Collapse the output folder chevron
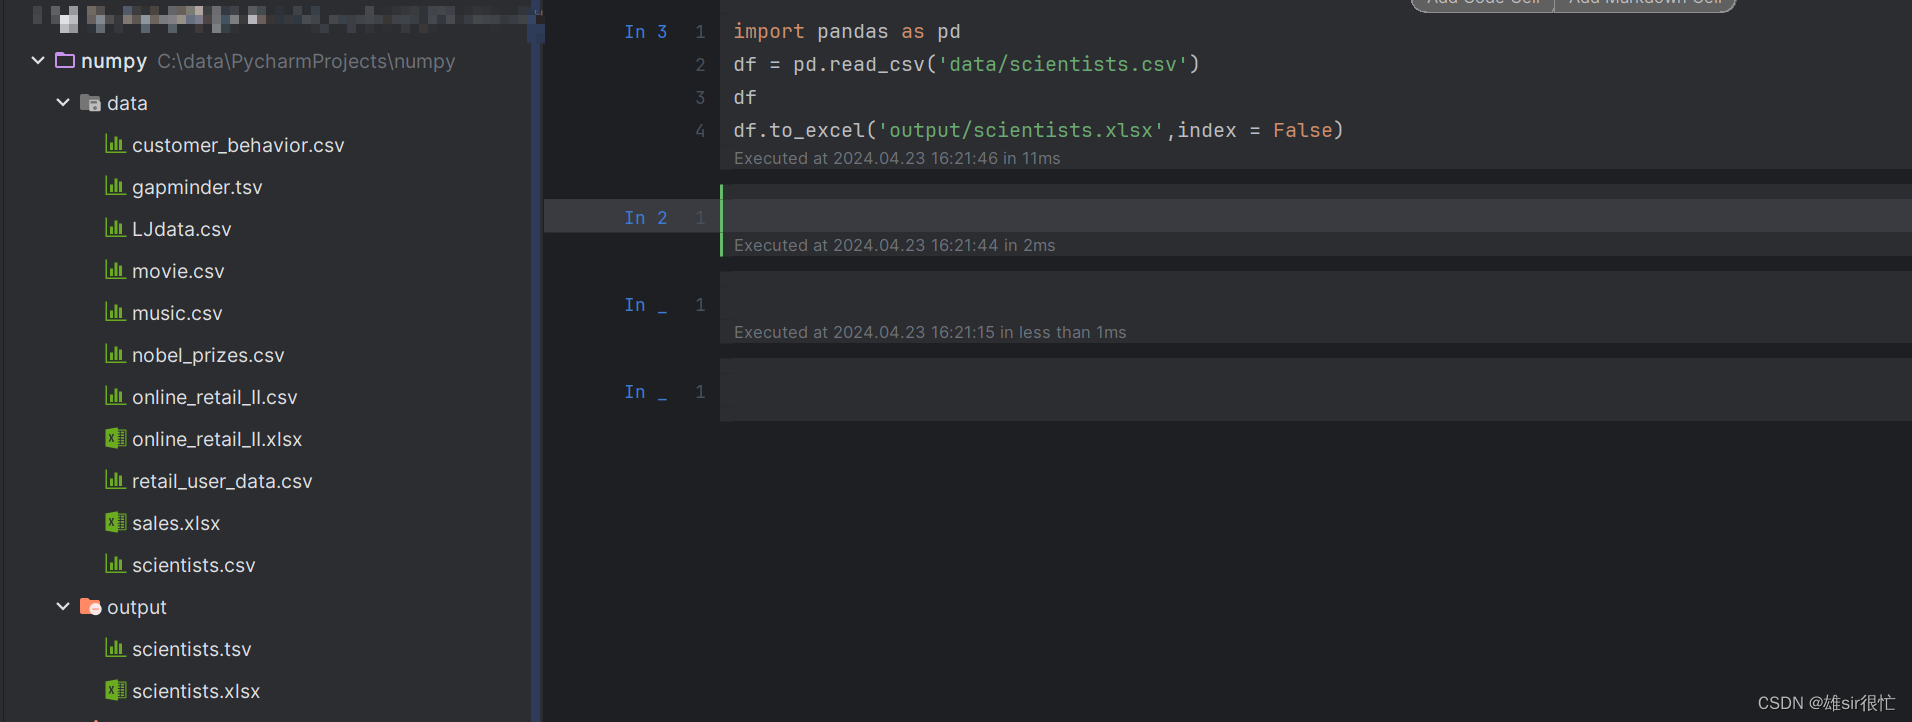This screenshot has height=722, width=1912. (63, 607)
